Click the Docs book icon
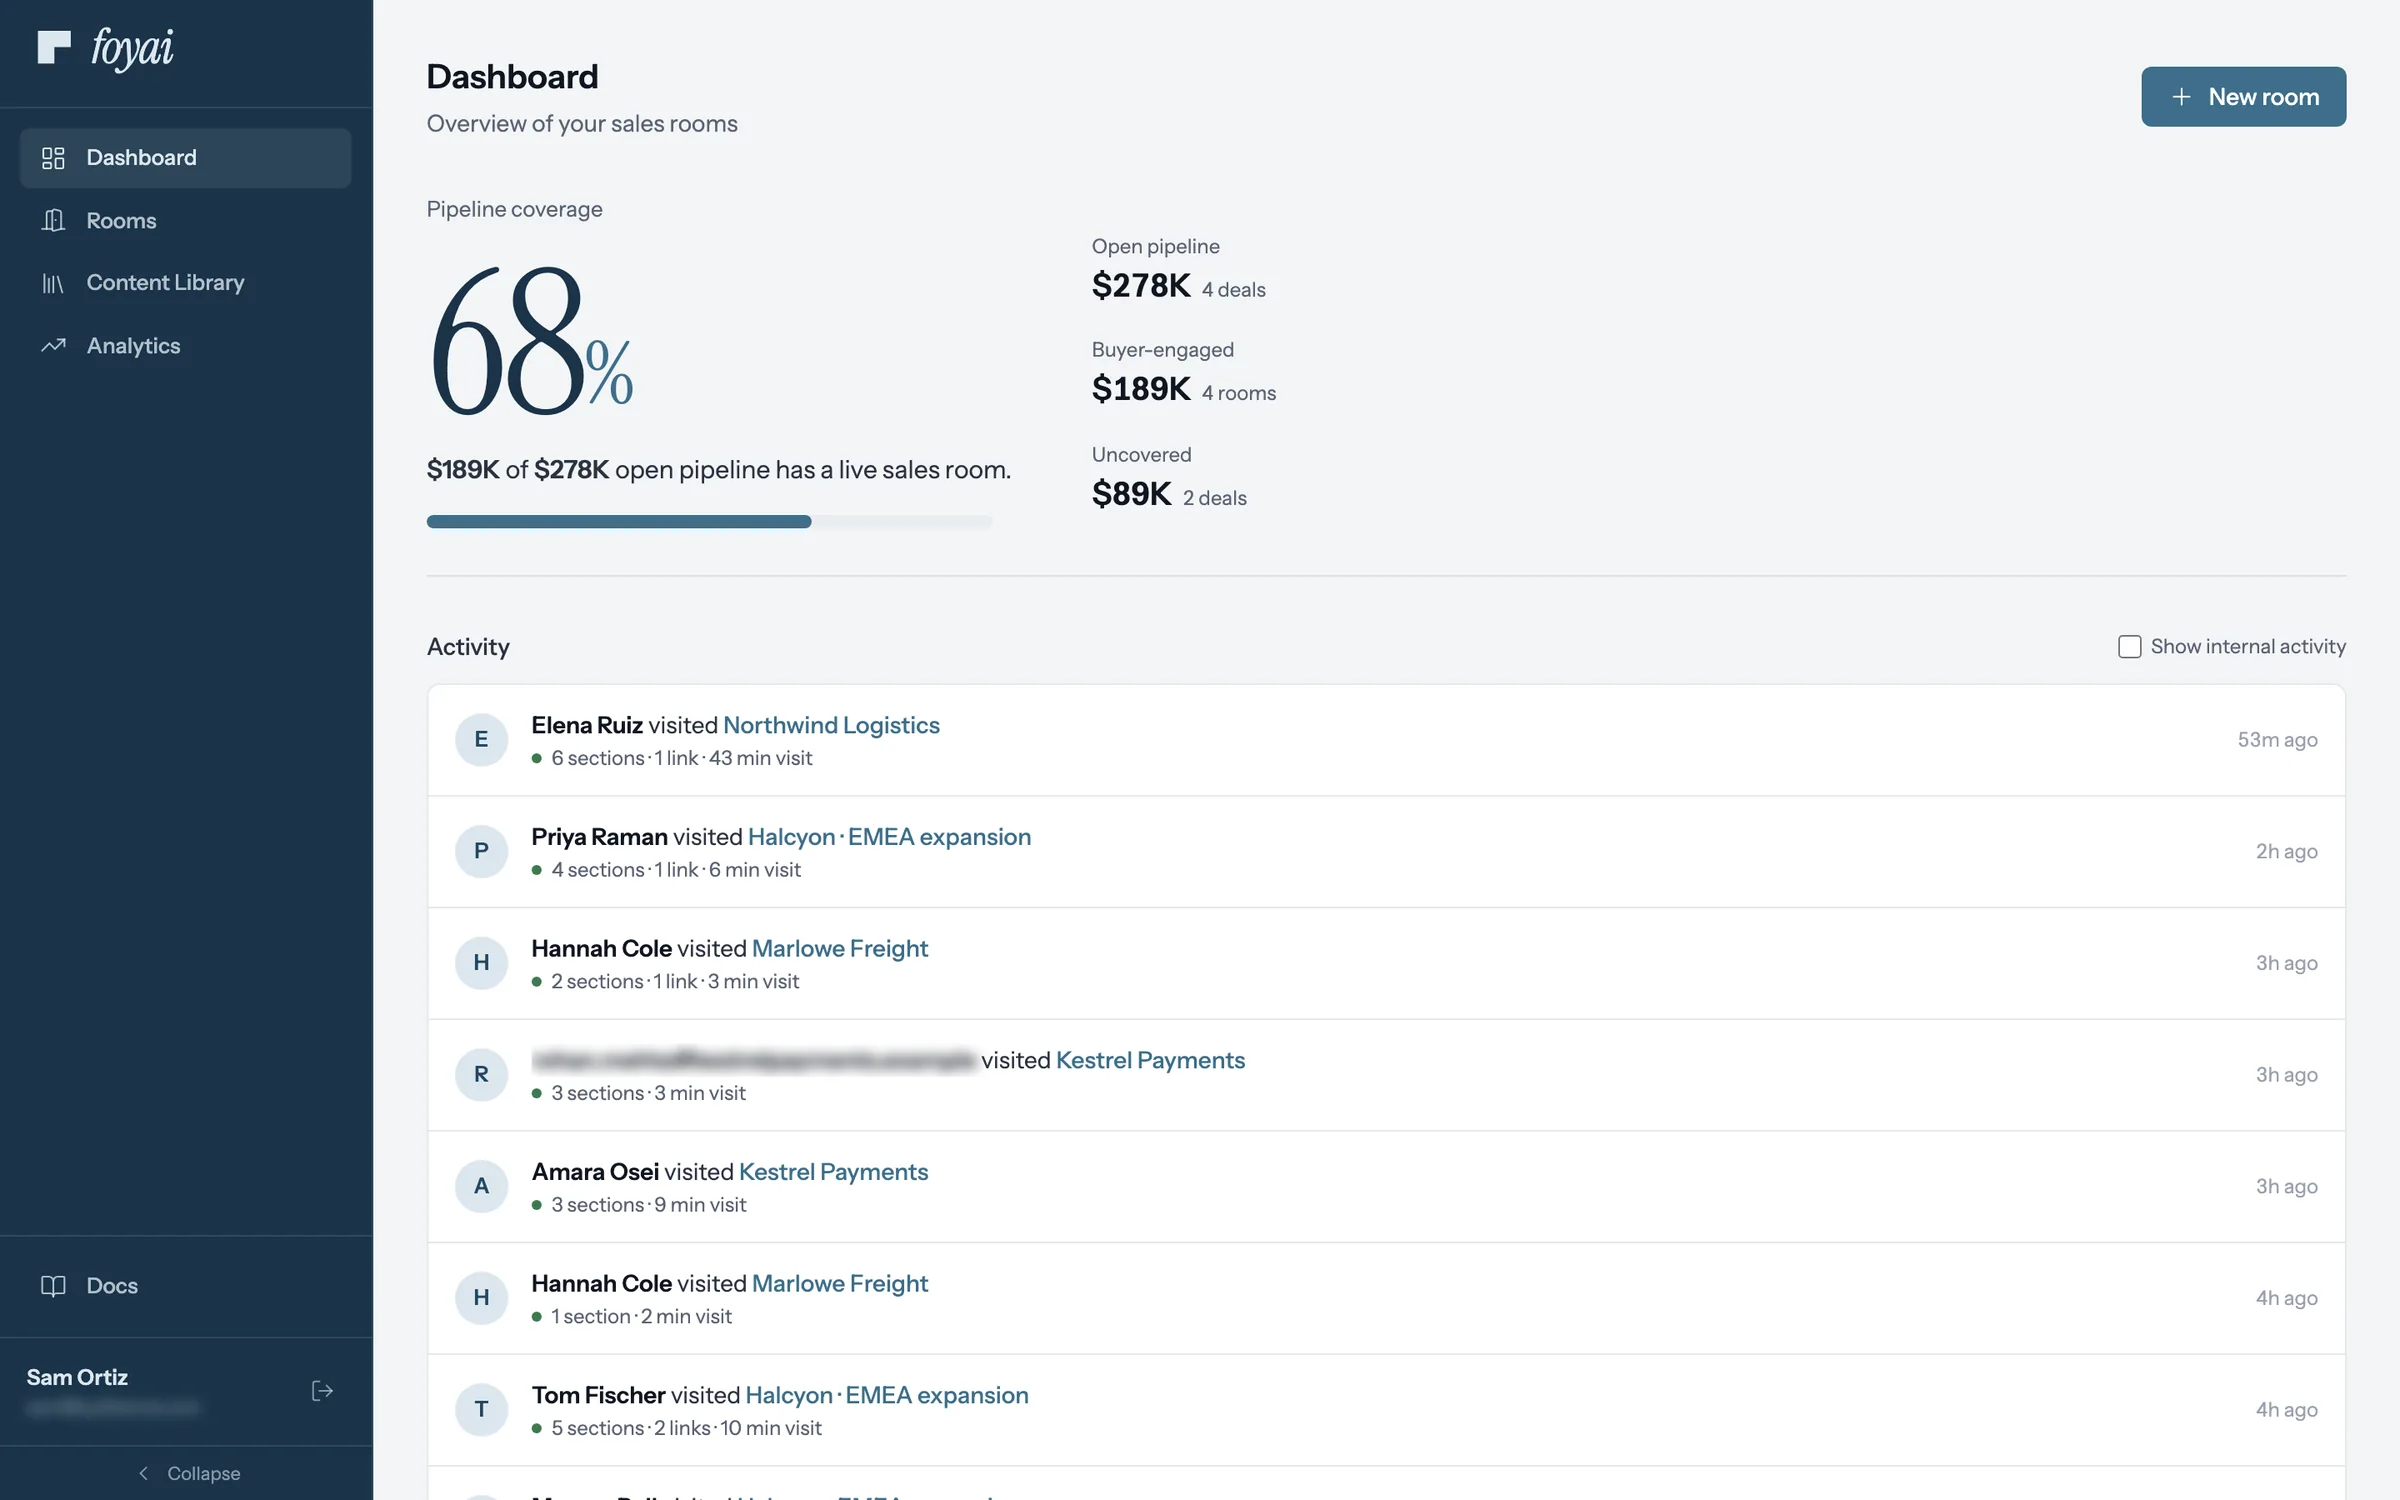The width and height of the screenshot is (2400, 1500). [53, 1286]
